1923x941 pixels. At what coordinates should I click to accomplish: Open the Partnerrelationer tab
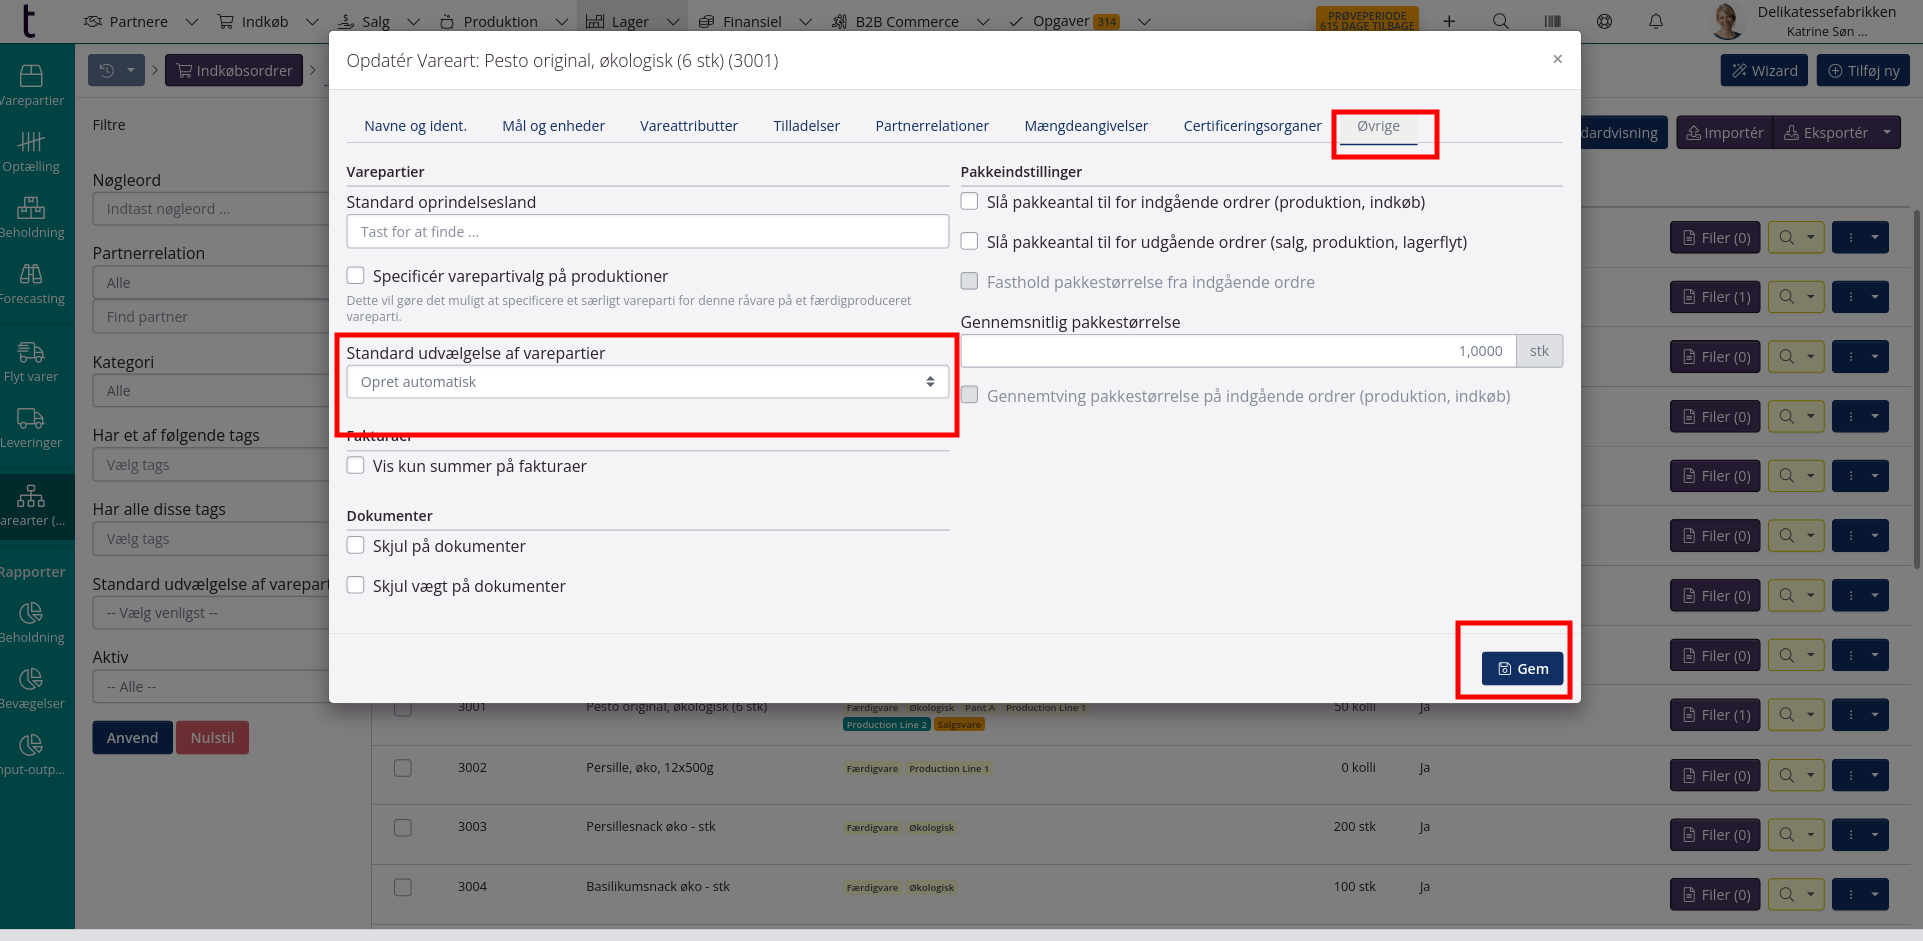931,126
